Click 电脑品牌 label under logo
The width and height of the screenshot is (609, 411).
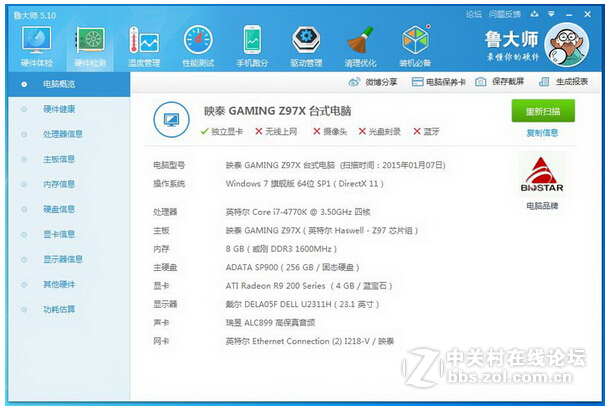[x=542, y=206]
